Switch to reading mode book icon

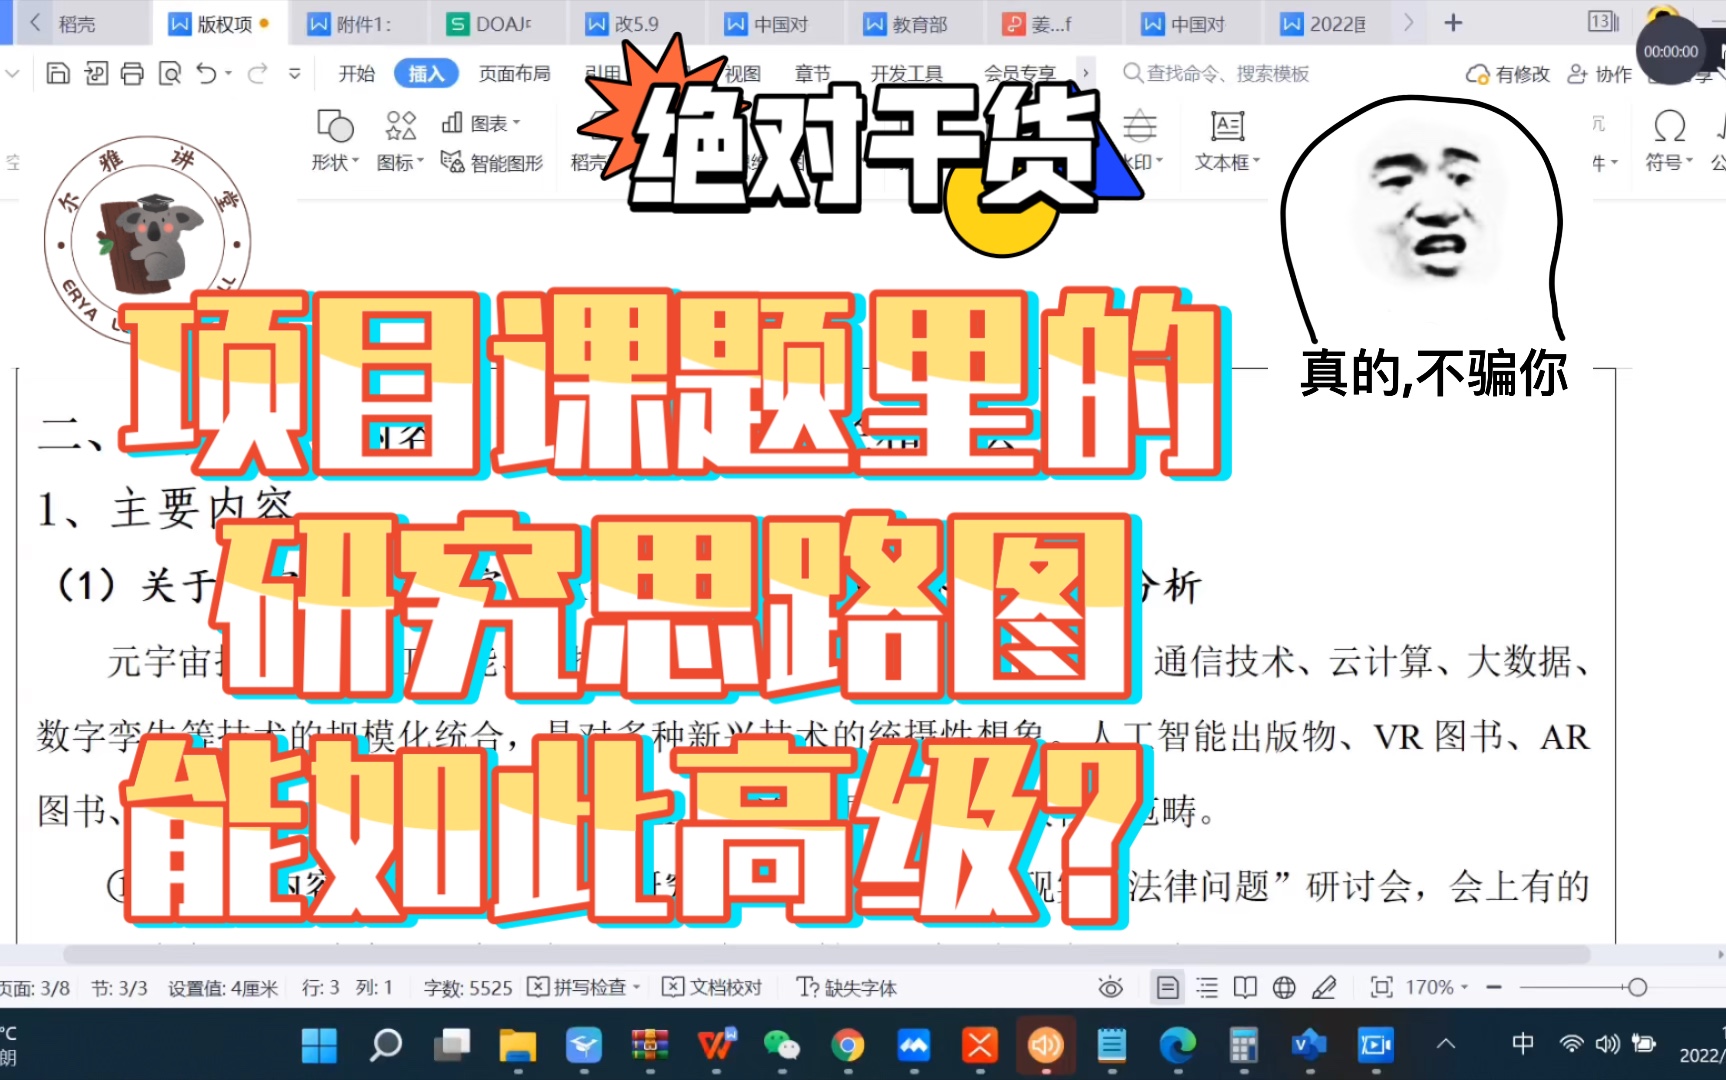coord(1245,988)
